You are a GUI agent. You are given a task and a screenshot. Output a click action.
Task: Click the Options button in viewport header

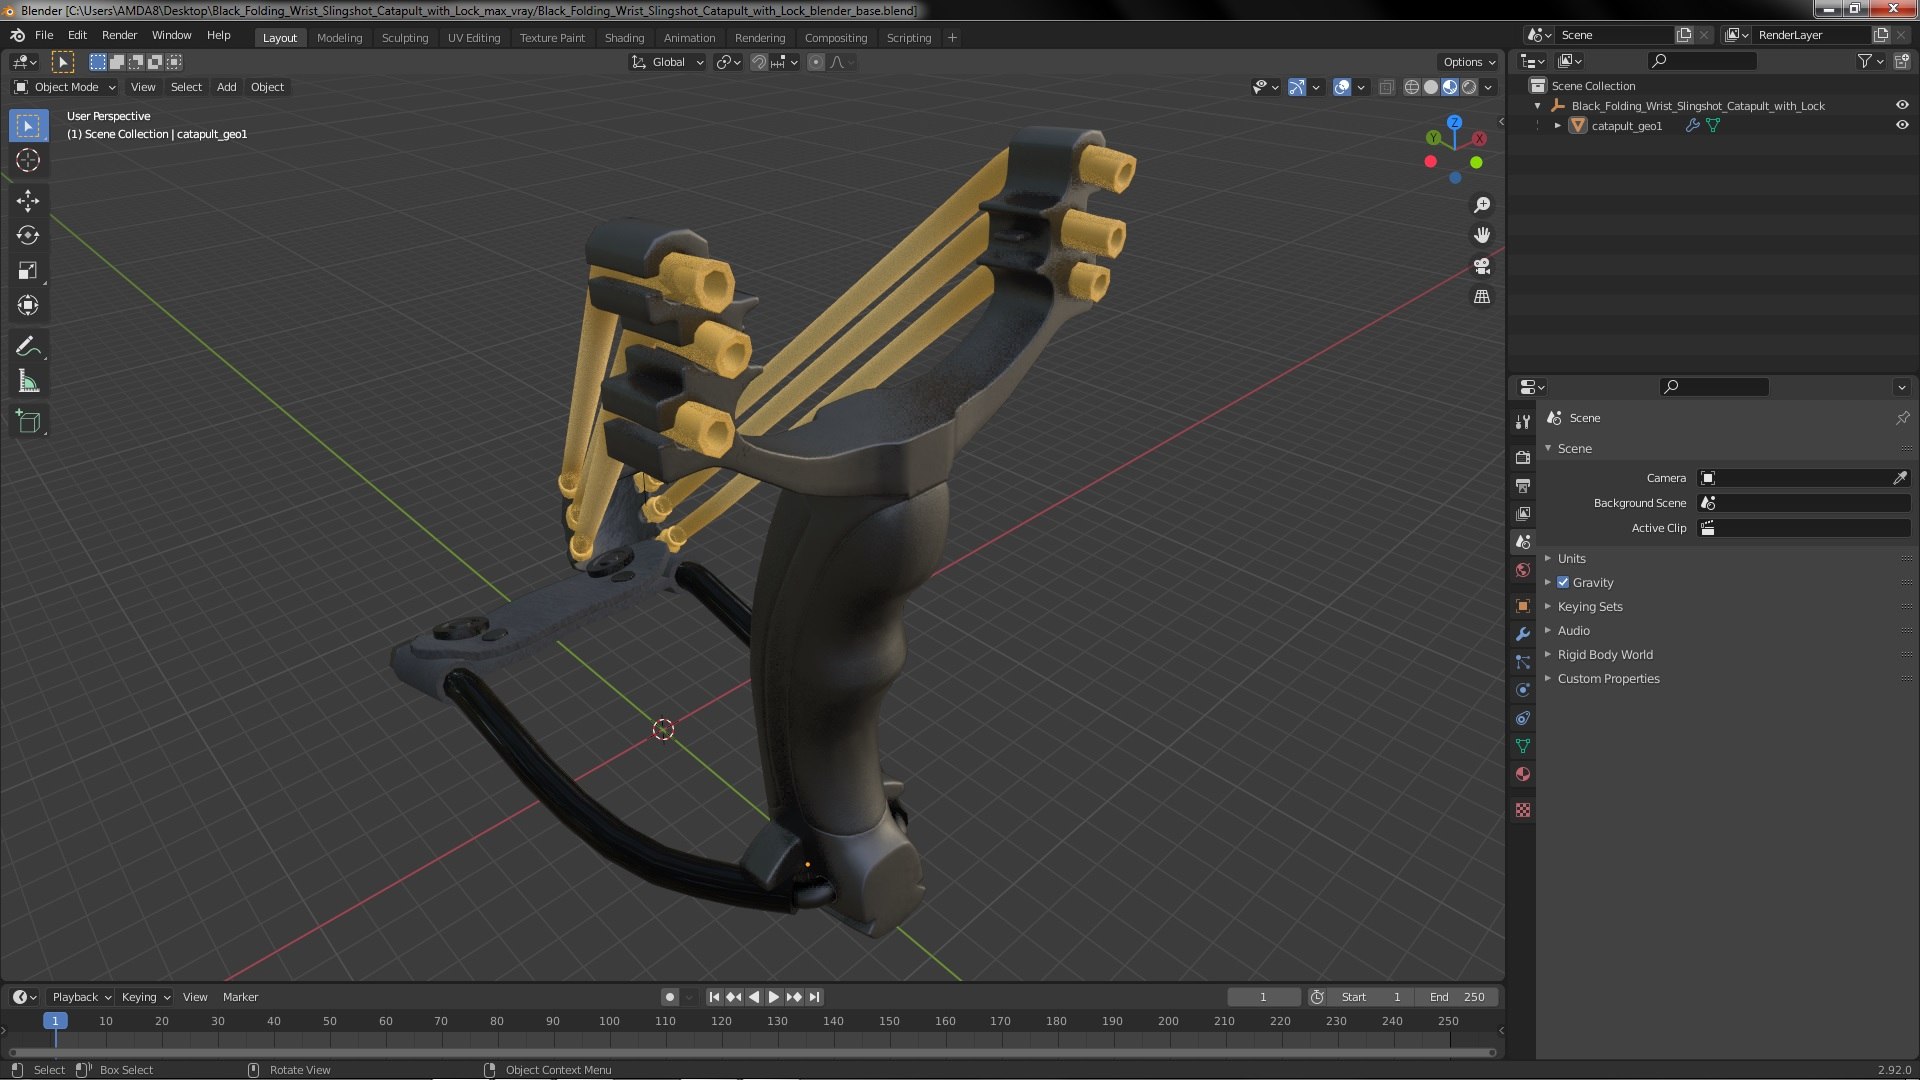pos(1468,62)
